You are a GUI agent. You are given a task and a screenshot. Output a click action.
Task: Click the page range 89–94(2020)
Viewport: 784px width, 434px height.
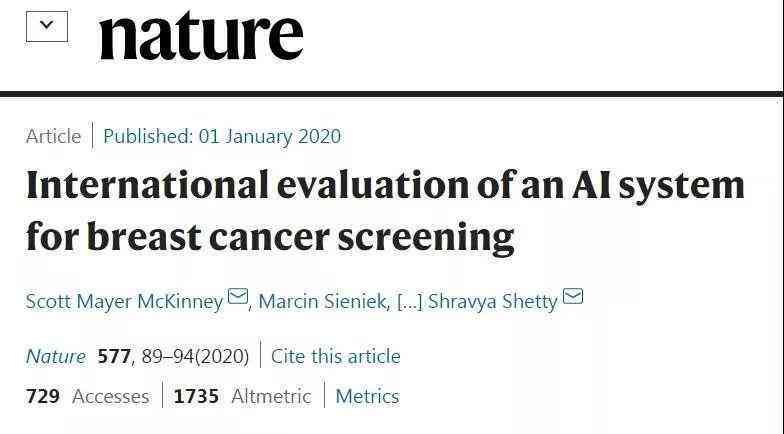pos(196,356)
